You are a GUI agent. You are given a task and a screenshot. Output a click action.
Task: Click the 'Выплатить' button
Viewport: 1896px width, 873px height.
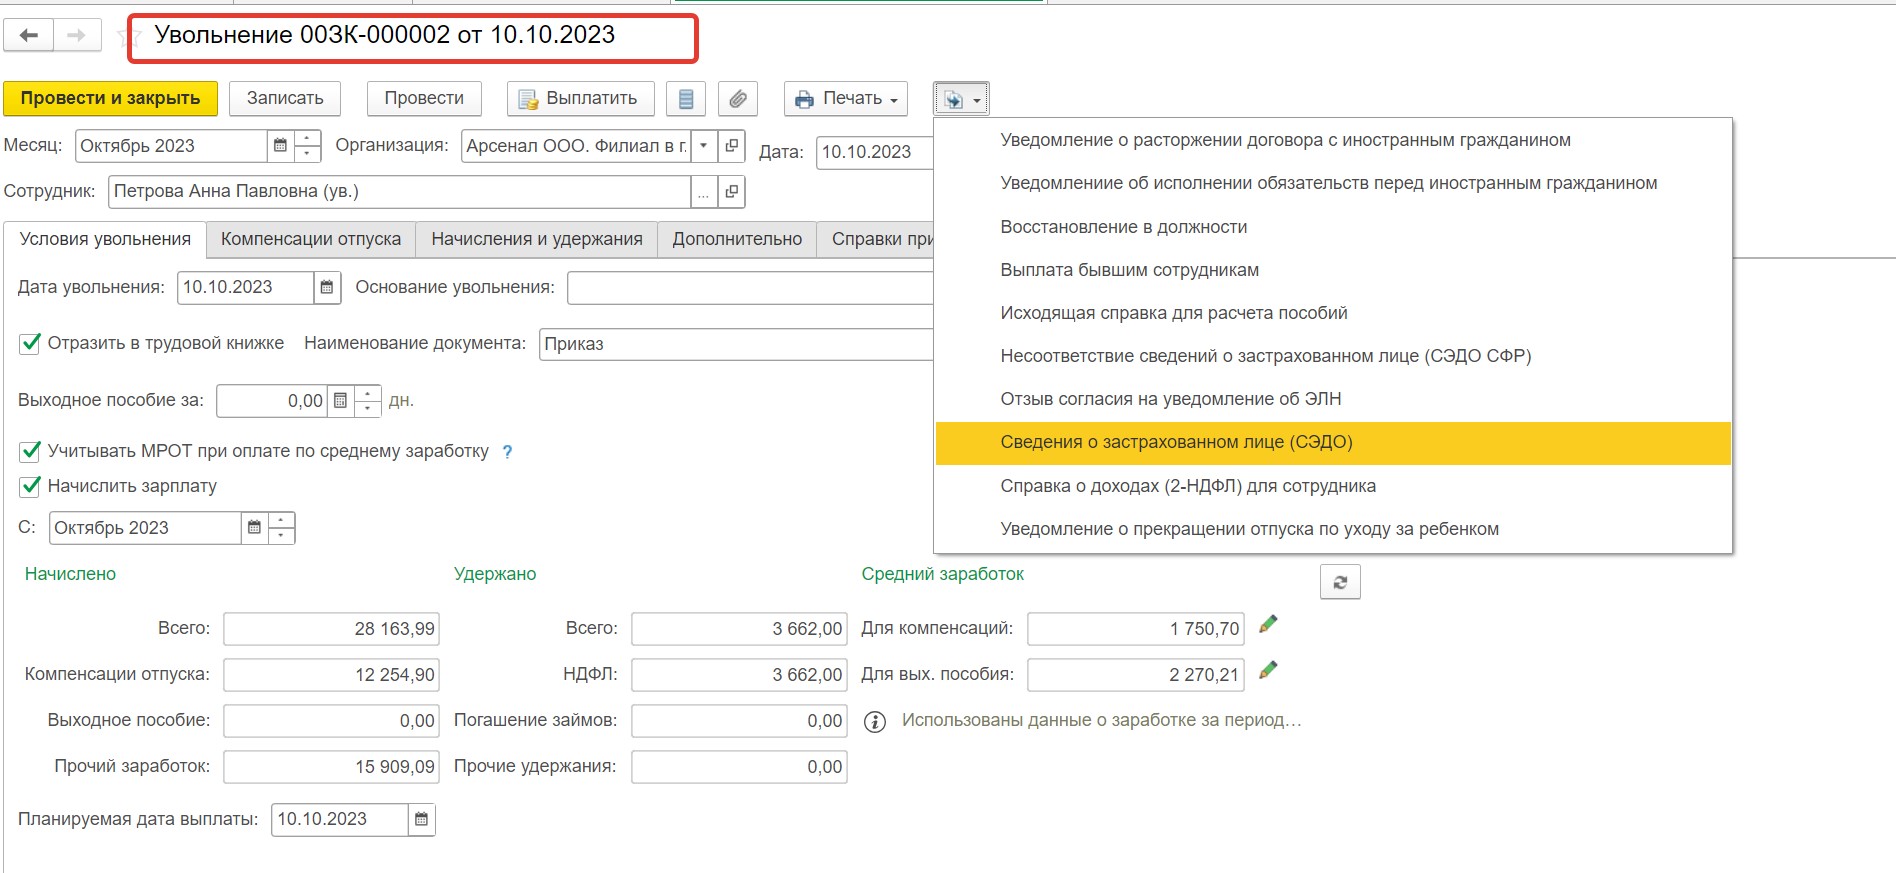pyautogui.click(x=580, y=99)
